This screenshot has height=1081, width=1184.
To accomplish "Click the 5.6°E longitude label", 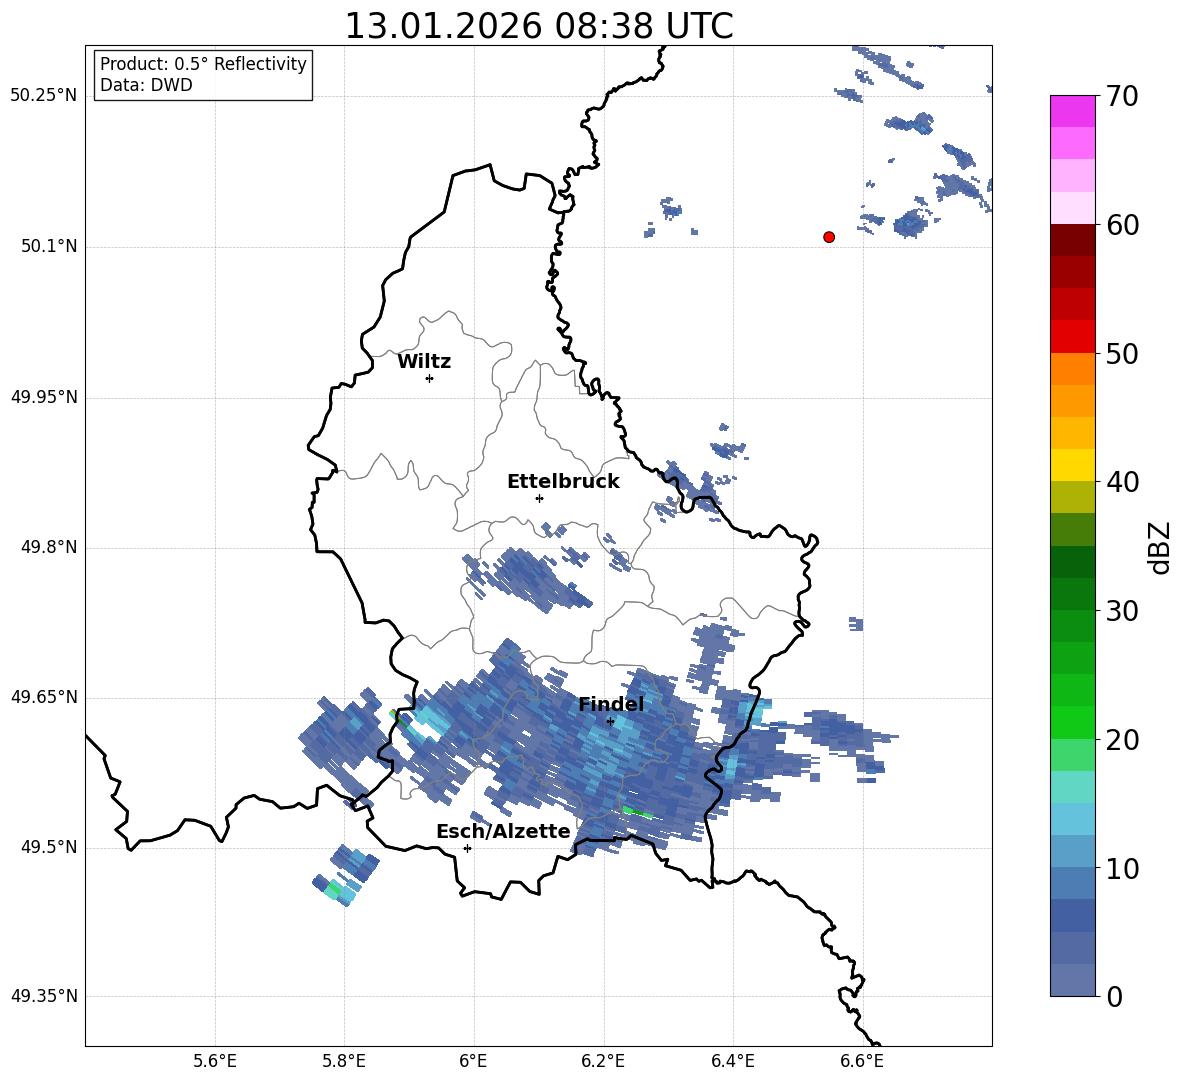I will click(215, 1061).
